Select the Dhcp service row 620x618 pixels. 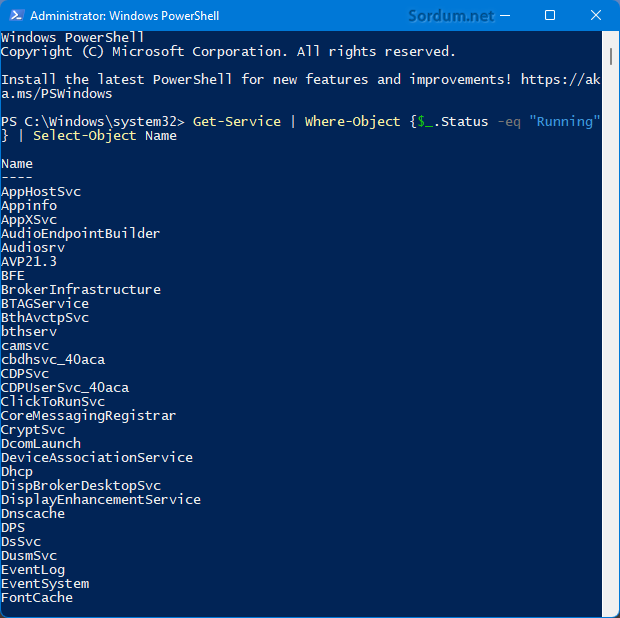(x=17, y=472)
